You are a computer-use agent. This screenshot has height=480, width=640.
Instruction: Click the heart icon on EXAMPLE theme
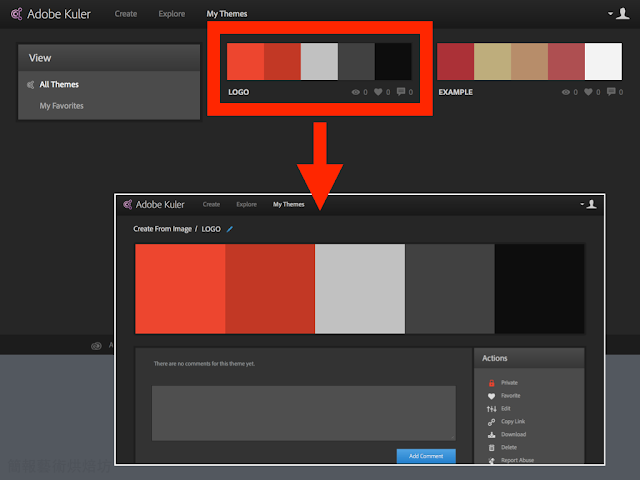[588, 92]
